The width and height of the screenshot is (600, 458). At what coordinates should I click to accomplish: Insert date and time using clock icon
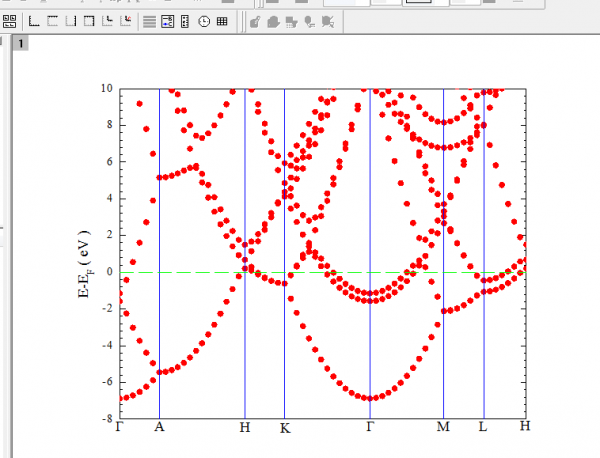204,21
